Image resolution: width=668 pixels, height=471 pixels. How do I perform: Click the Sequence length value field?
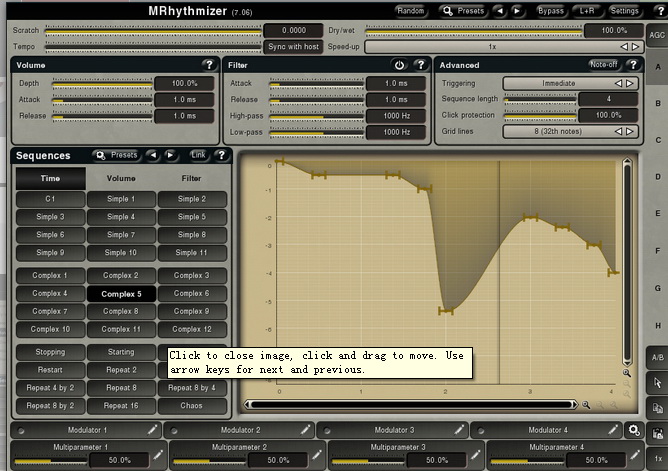coord(608,99)
